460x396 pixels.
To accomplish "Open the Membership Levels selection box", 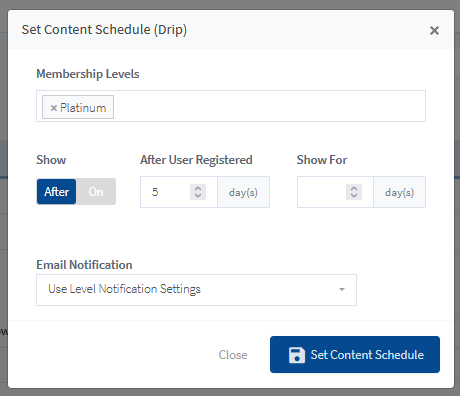I will 231,106.
